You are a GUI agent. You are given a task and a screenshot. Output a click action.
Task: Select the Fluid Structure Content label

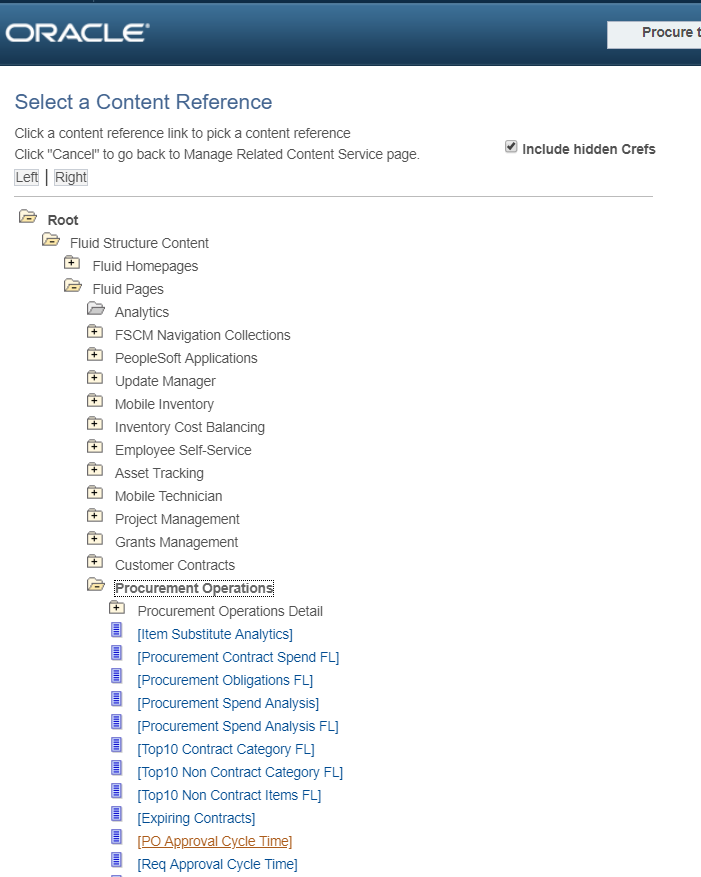pos(139,243)
